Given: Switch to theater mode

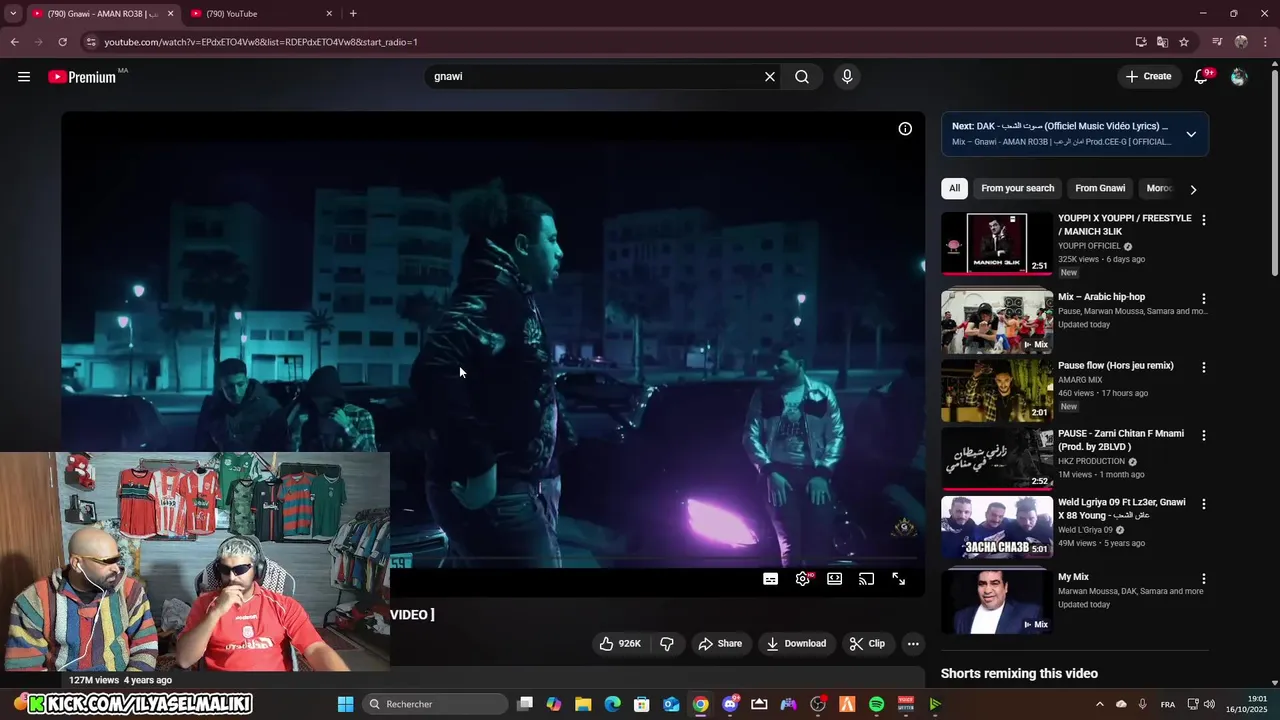Looking at the screenshot, I should coord(835,579).
